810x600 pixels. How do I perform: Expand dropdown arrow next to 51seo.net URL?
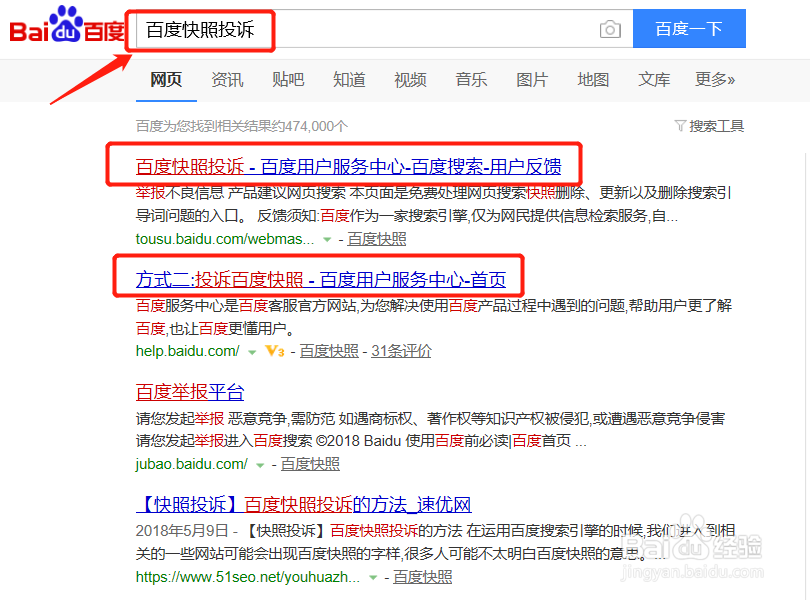[x=373, y=578]
